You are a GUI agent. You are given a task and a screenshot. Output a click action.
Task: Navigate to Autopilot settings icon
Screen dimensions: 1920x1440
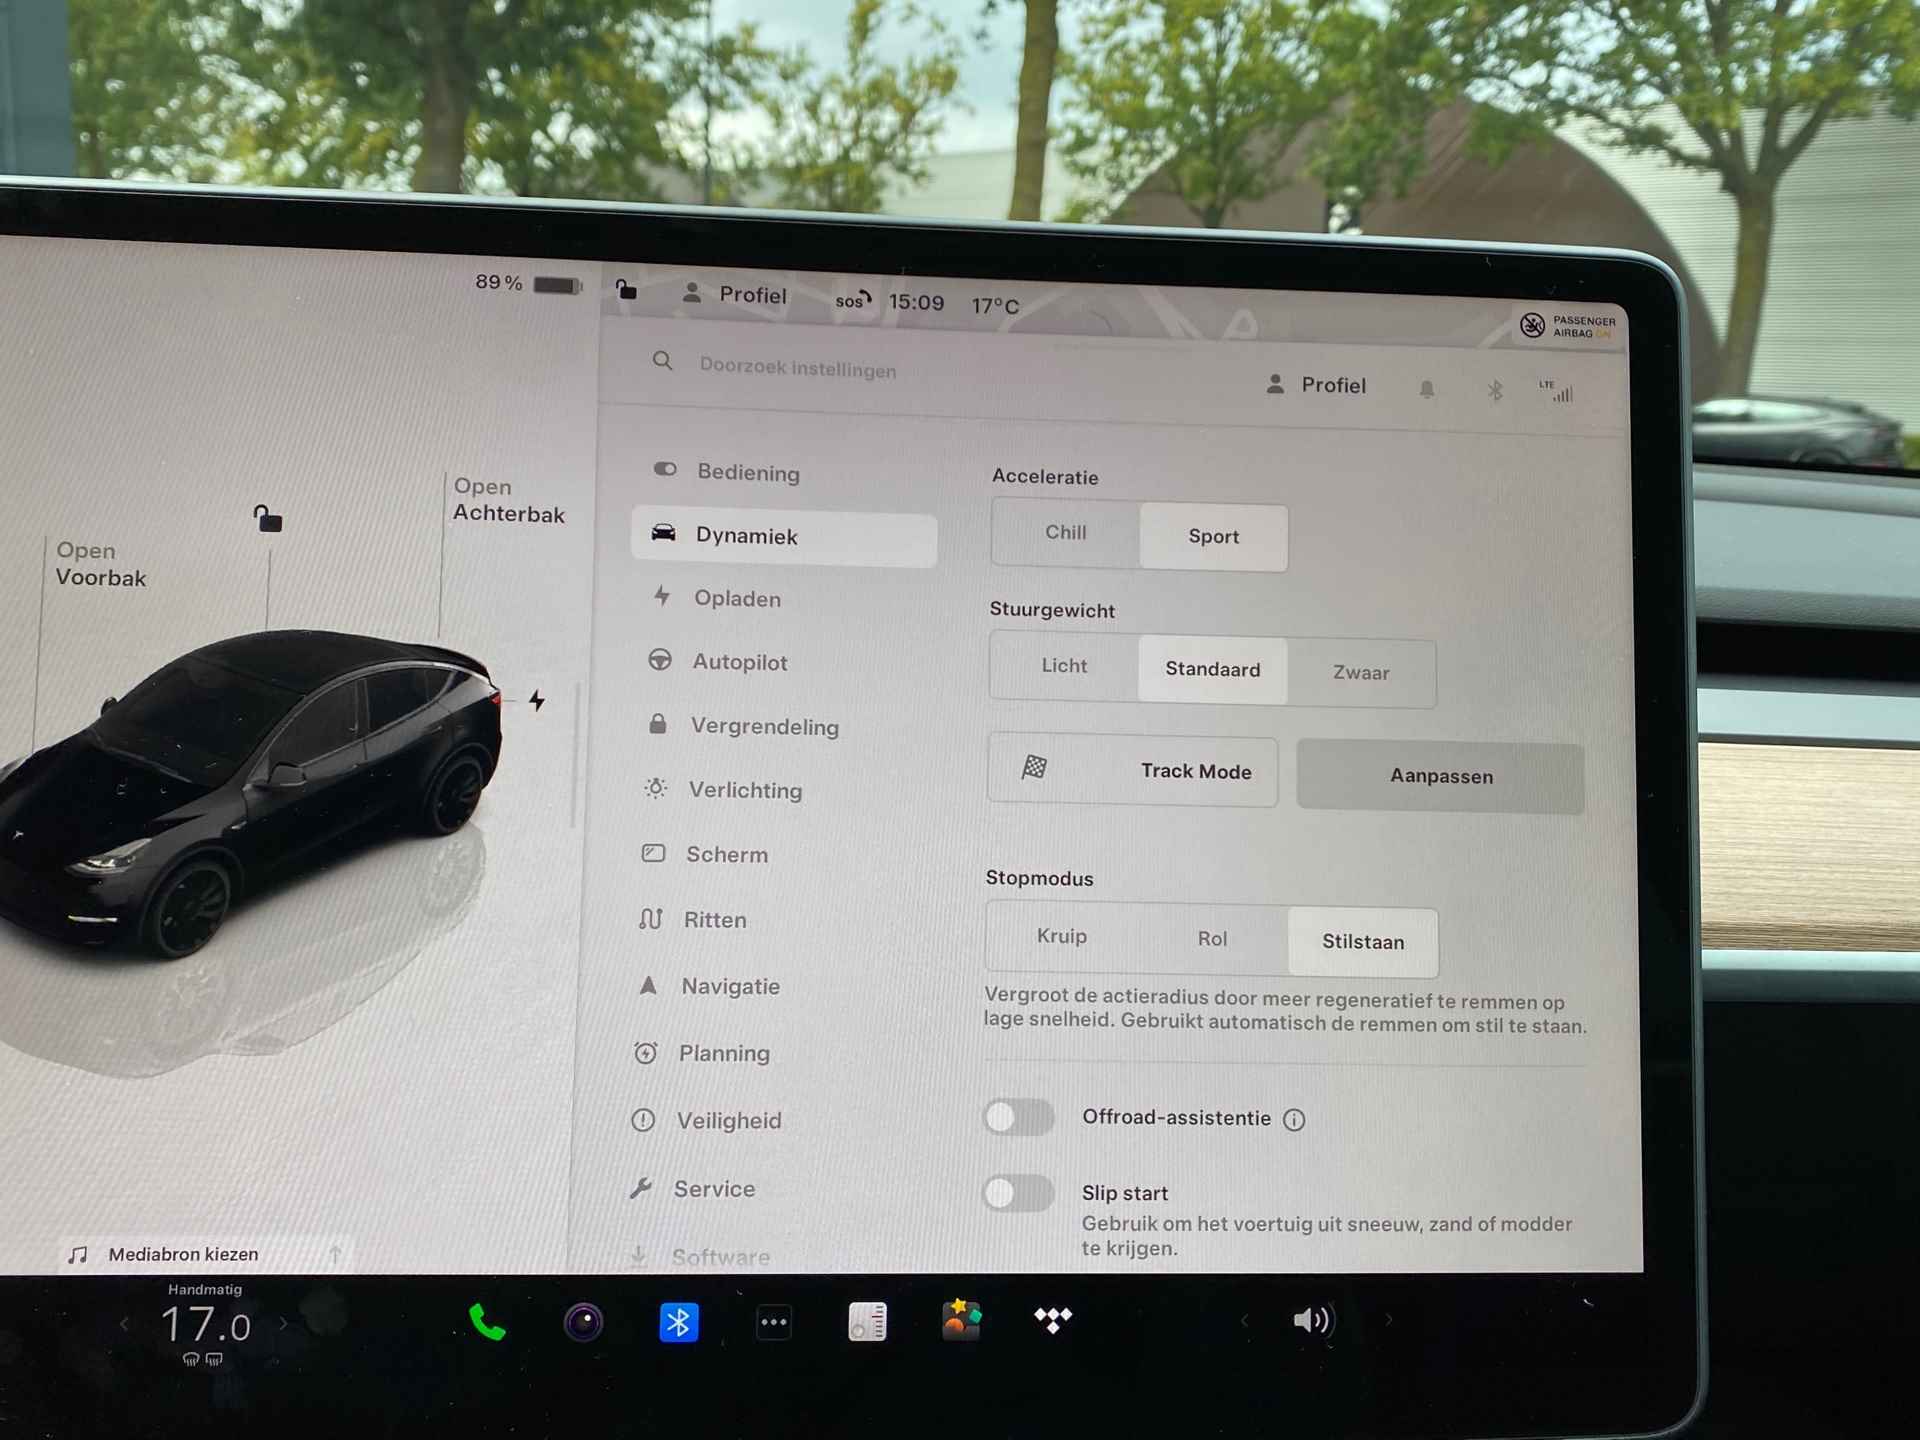661,661
